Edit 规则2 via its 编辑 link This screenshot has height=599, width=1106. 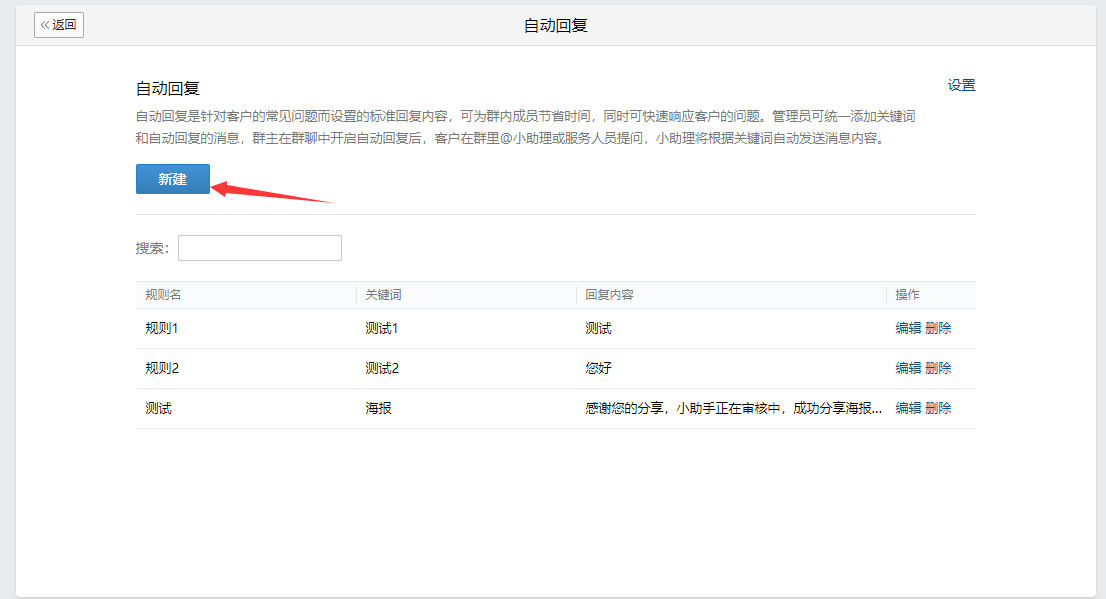click(x=908, y=368)
